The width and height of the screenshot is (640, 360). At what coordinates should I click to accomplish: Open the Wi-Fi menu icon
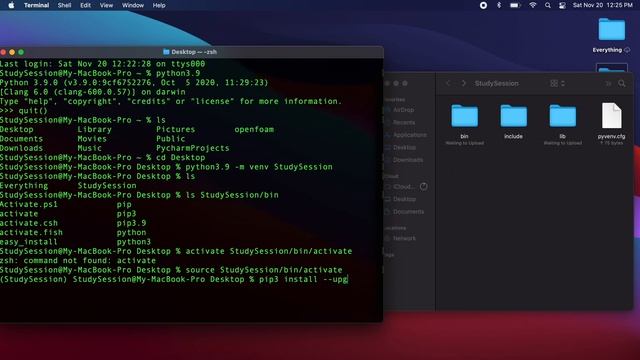tap(533, 5)
